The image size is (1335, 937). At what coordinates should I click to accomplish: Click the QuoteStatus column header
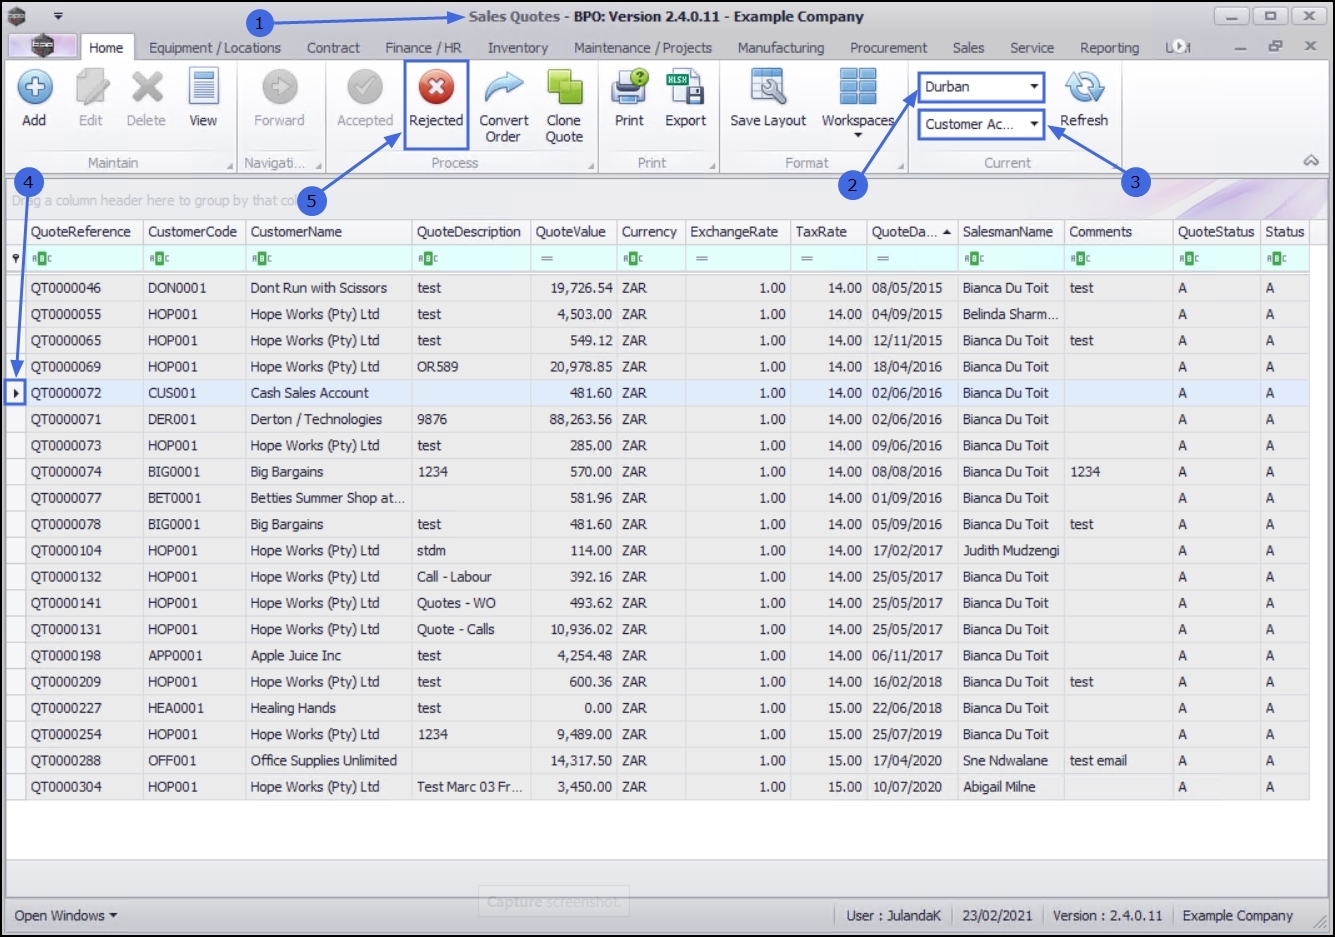click(1217, 231)
